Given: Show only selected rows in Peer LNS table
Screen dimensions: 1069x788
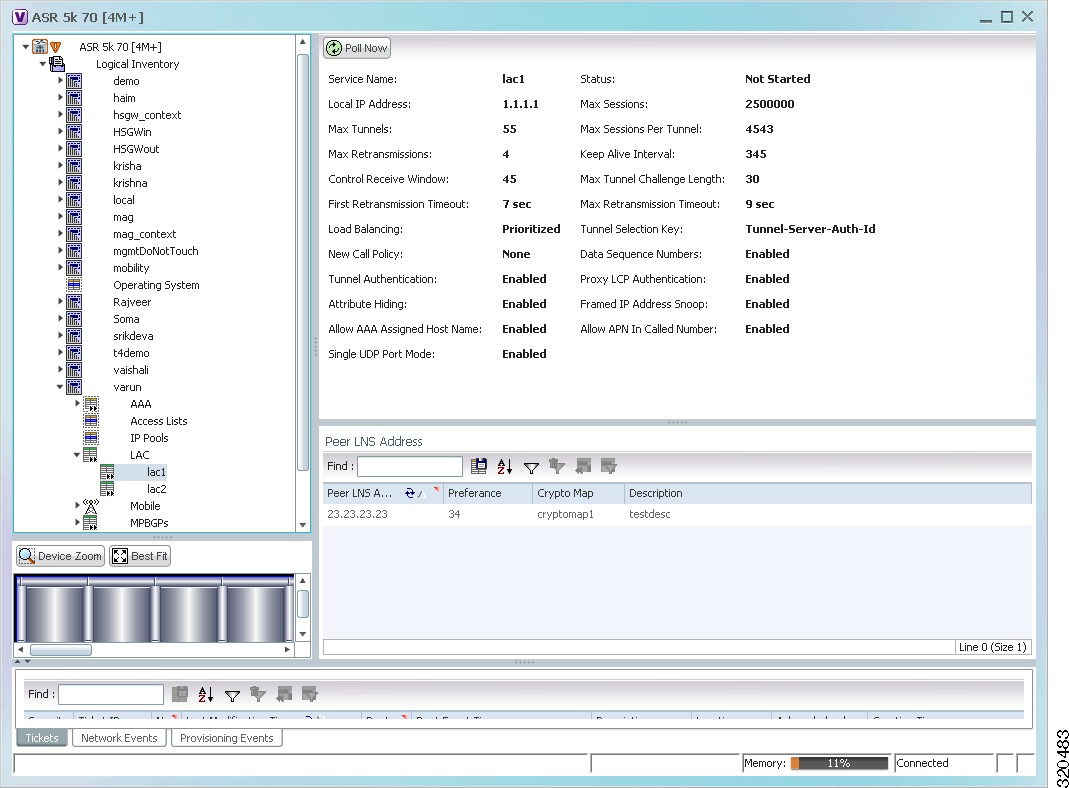Looking at the screenshot, I should 609,466.
